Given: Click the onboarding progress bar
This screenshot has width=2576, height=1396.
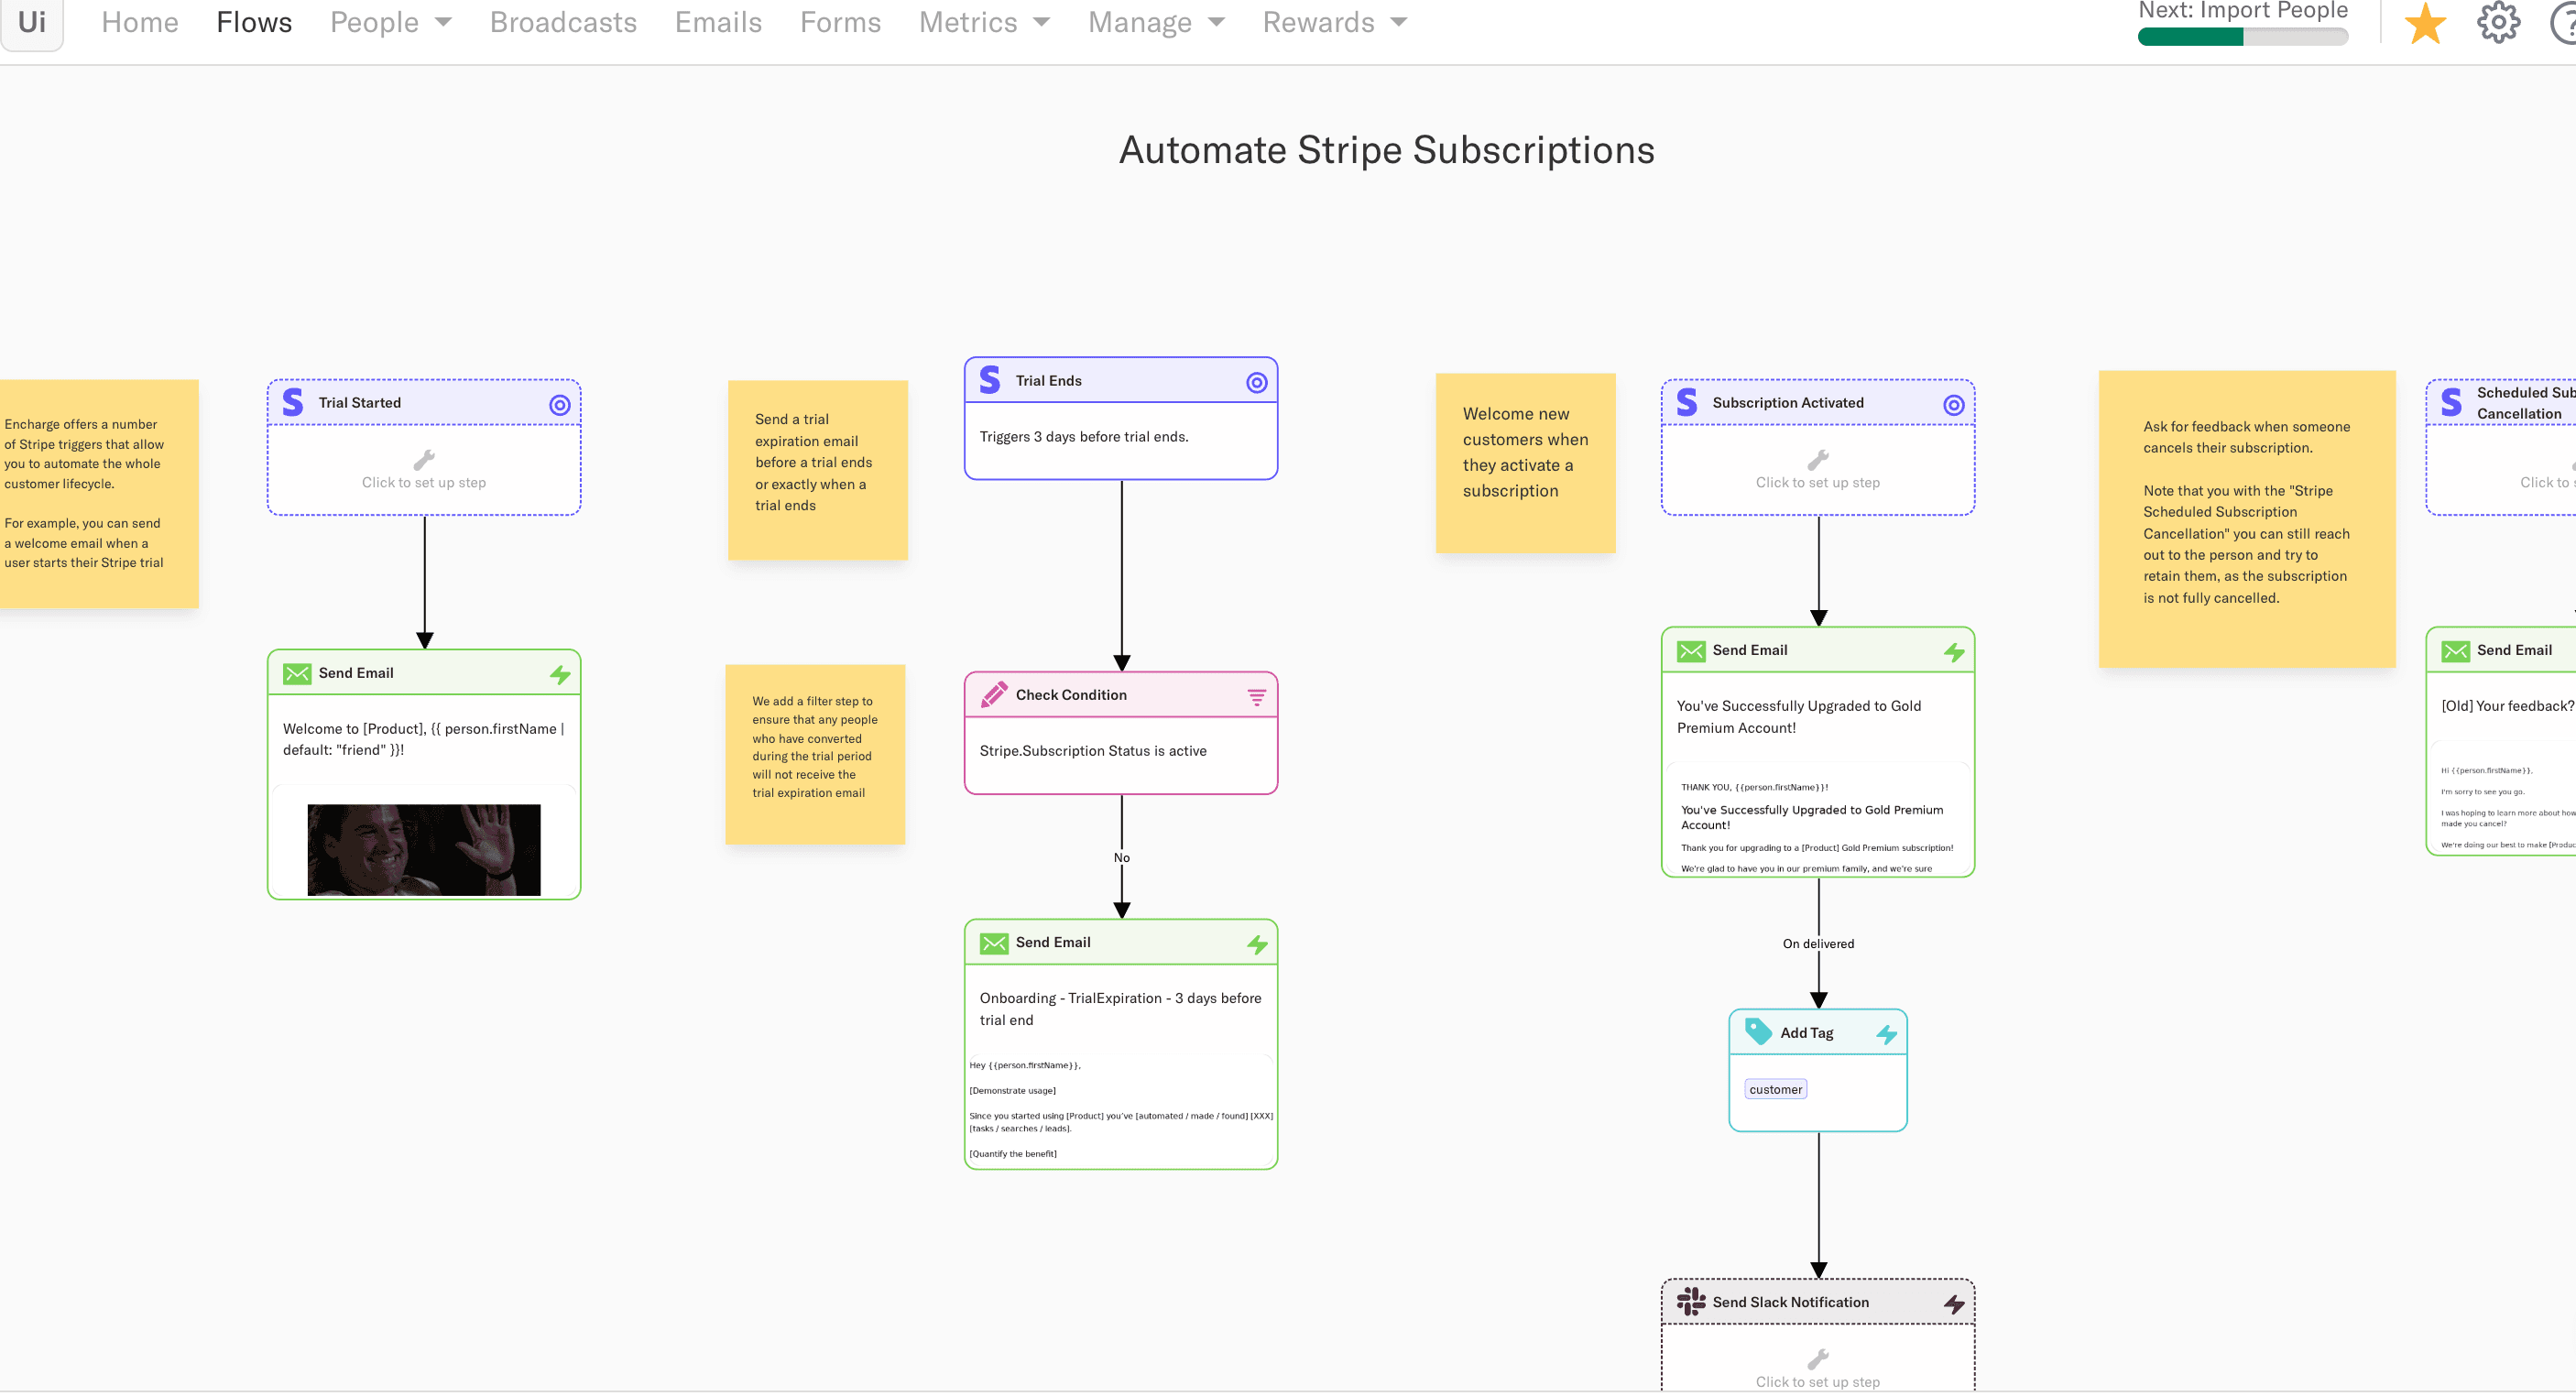Looking at the screenshot, I should click(2242, 37).
